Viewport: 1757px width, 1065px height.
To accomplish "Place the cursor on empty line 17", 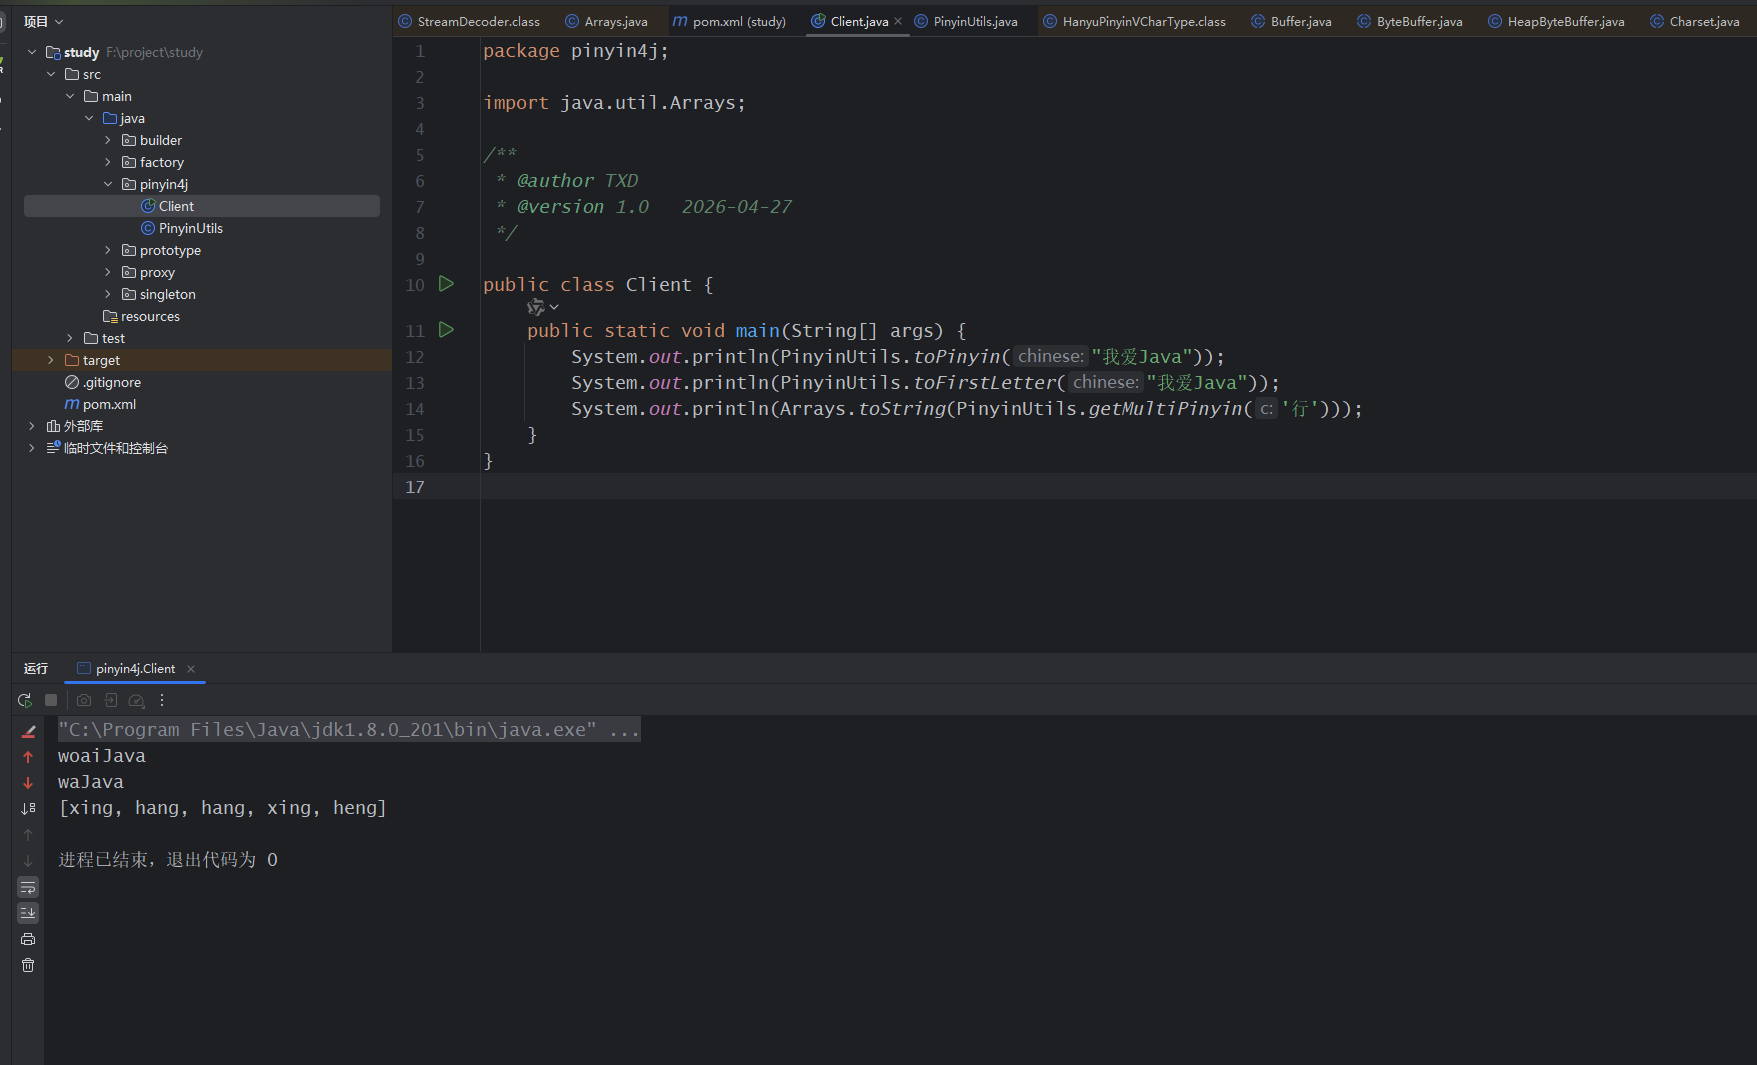I will (x=1118, y=487).
